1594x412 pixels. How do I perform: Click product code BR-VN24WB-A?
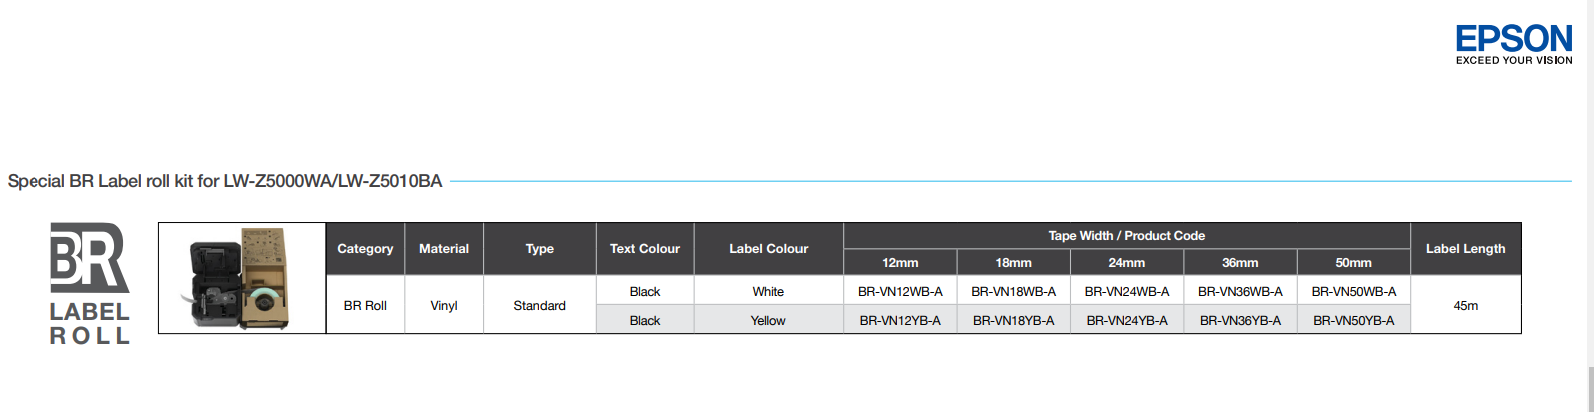click(1127, 292)
